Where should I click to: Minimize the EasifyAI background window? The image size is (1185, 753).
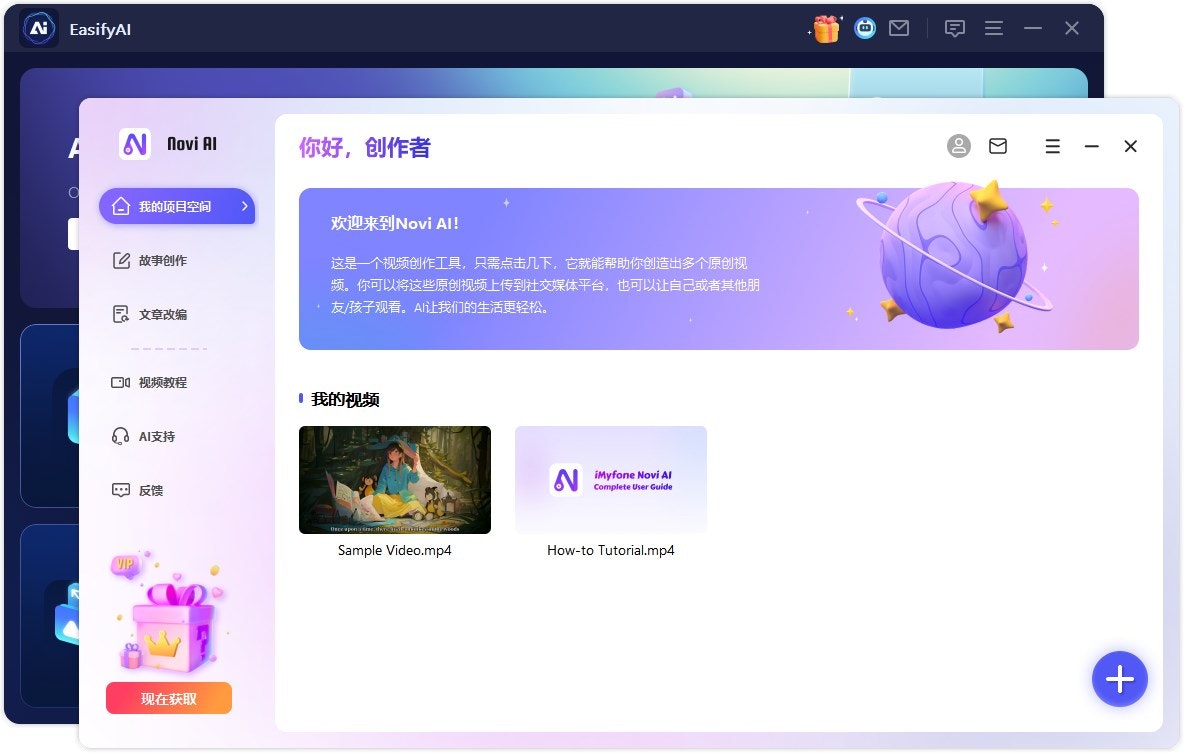pyautogui.click(x=1033, y=28)
